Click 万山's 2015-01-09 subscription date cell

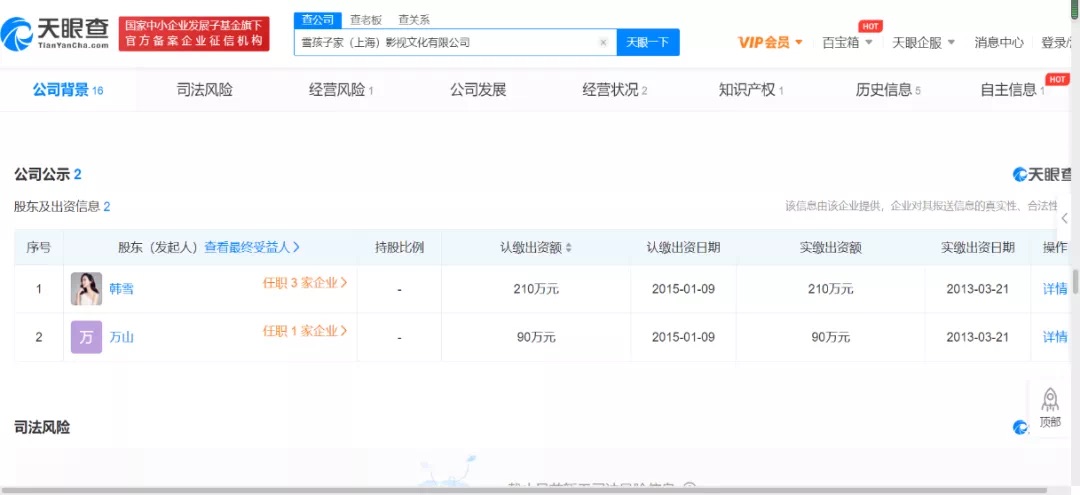pos(683,337)
